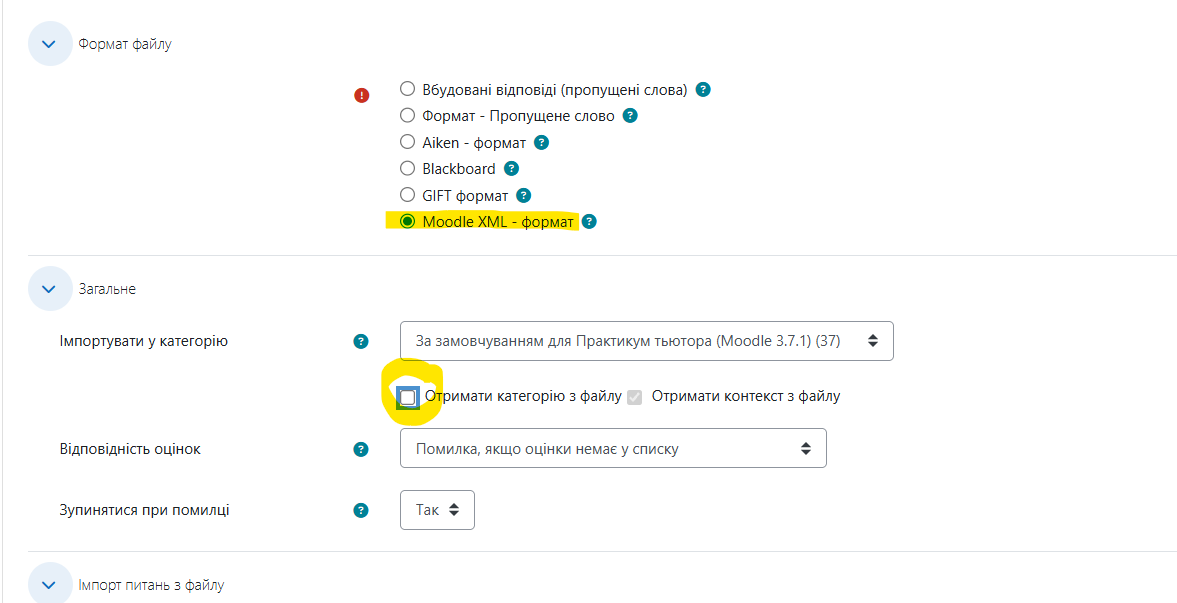Viewport: 1177px width, 603px height.
Task: Enable Отримати категорію з файлу checkbox
Action: [x=408, y=396]
